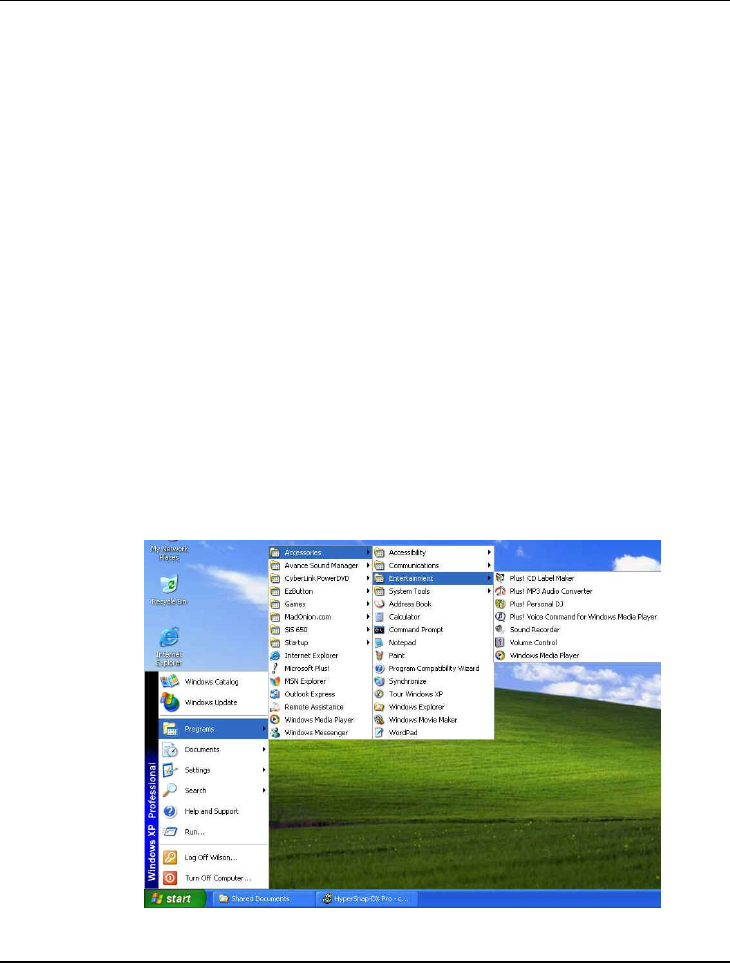Viewport: 730px width, 963px height.
Task: Open the Documents submenu
Action: pos(214,749)
